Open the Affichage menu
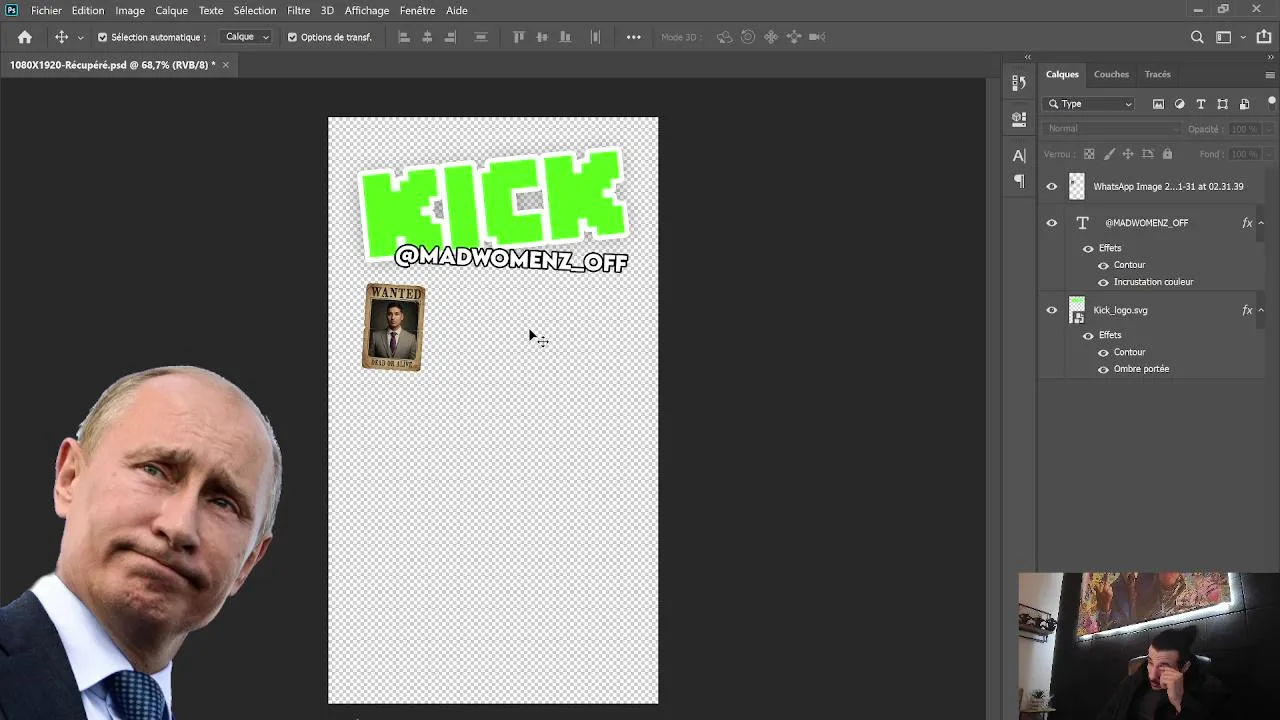Viewport: 1280px width, 720px height. [x=367, y=10]
